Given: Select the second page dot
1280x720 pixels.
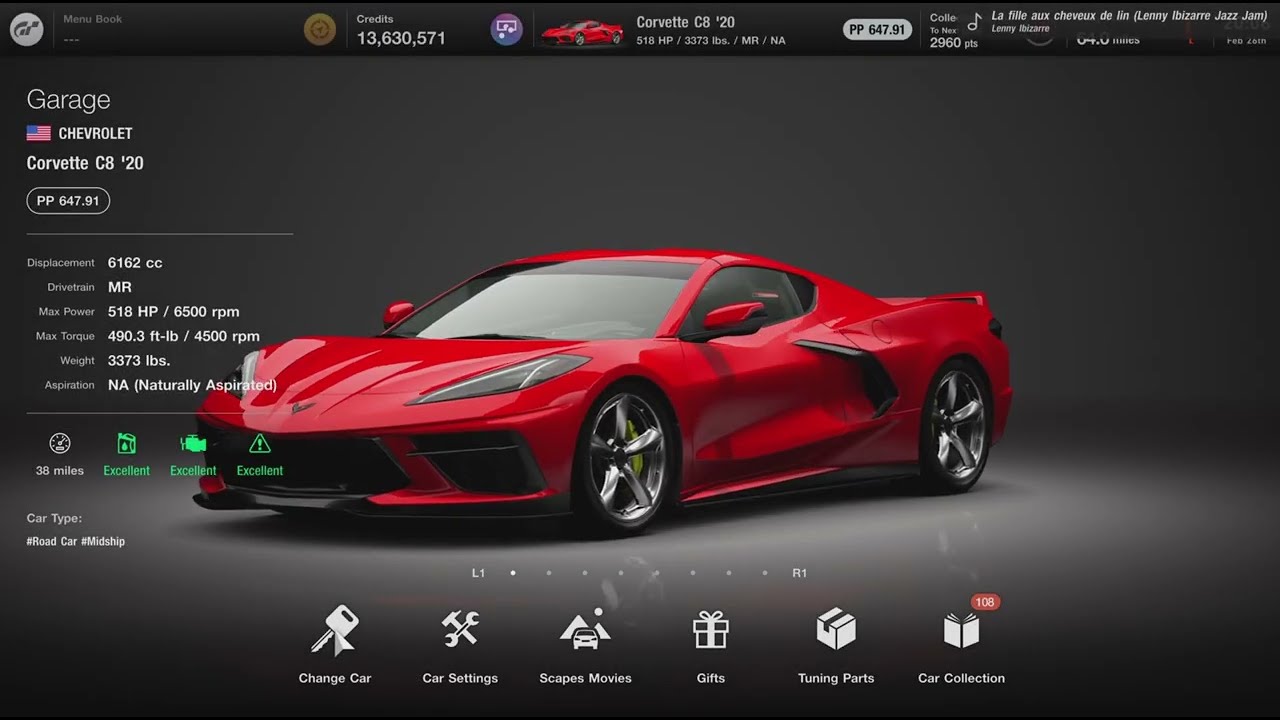Looking at the screenshot, I should coord(549,573).
